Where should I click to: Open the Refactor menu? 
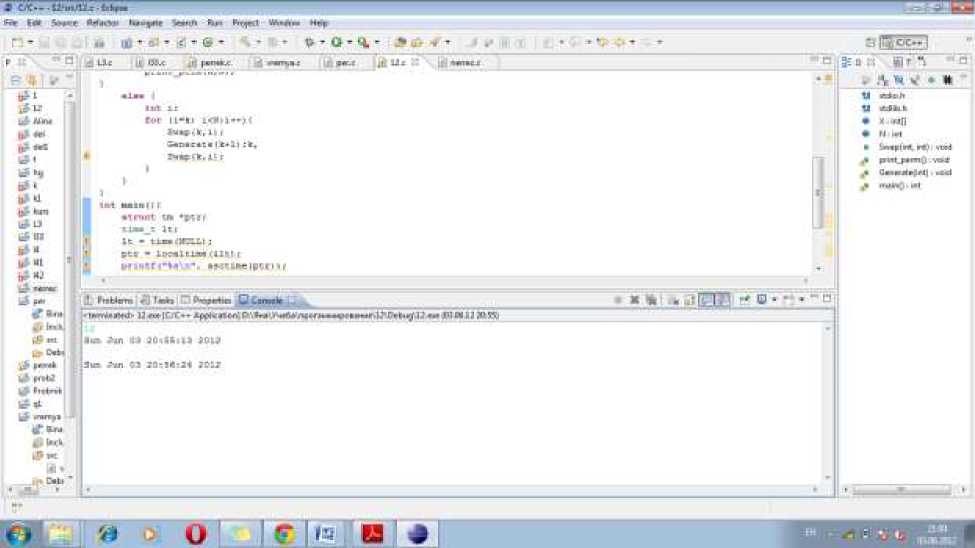[x=103, y=23]
